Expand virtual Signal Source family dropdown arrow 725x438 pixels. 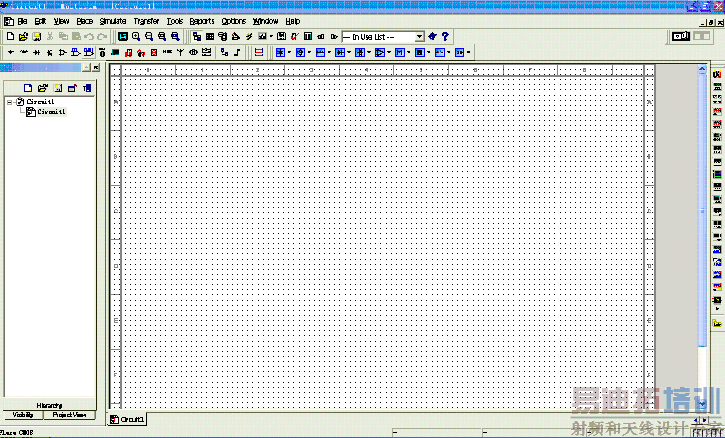tap(309, 52)
